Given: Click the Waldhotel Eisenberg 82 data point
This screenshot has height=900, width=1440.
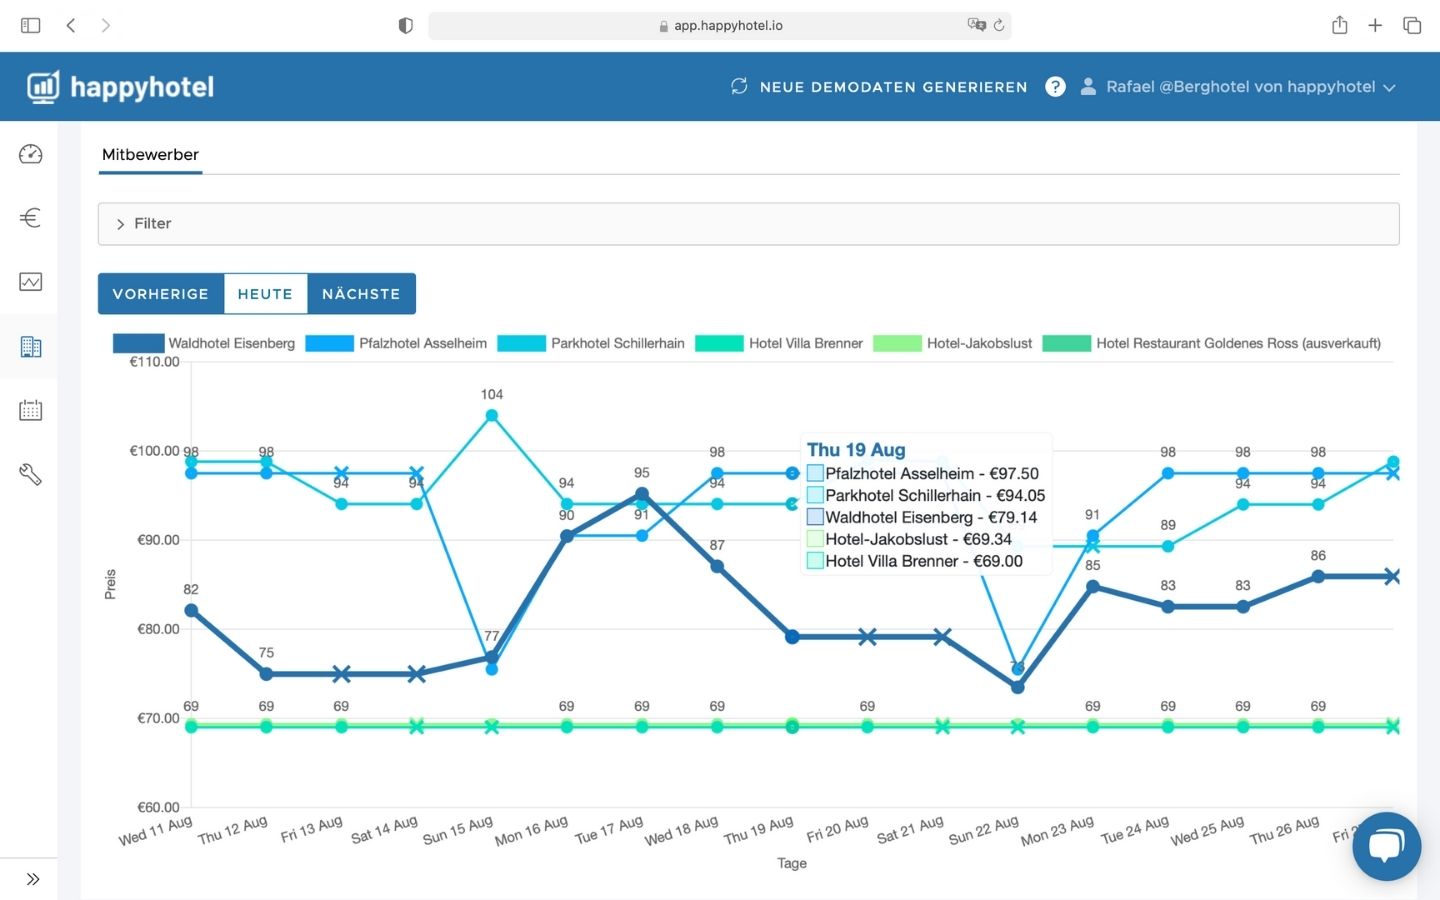Looking at the screenshot, I should [x=191, y=610].
